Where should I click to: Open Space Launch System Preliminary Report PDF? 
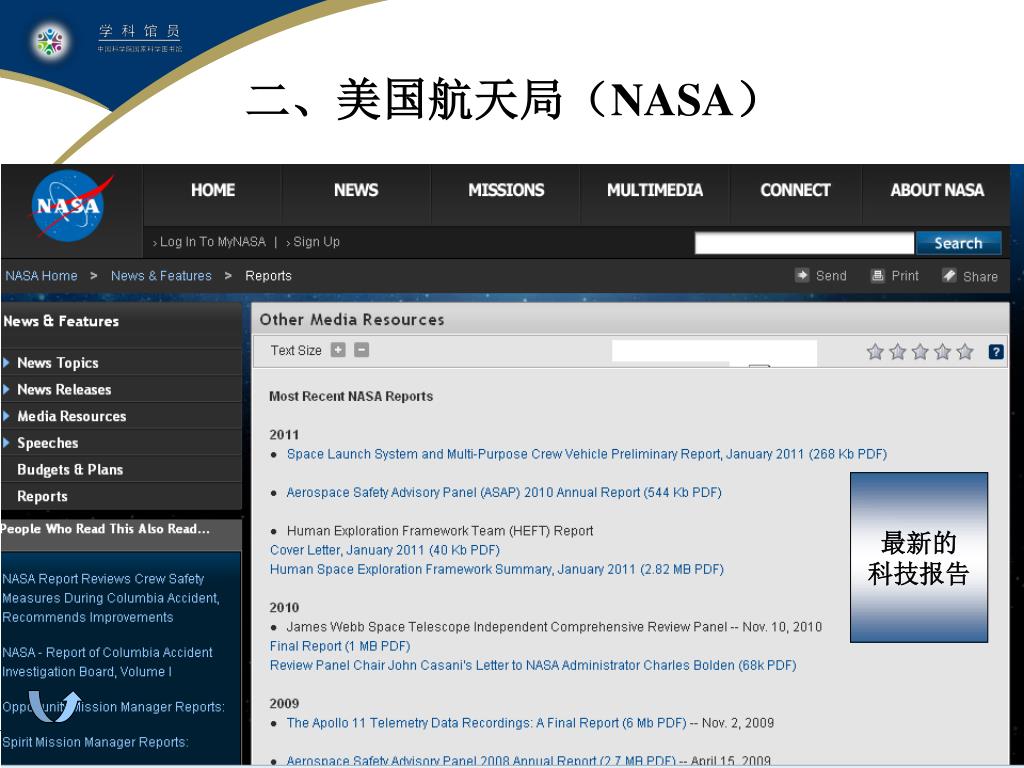[x=586, y=454]
